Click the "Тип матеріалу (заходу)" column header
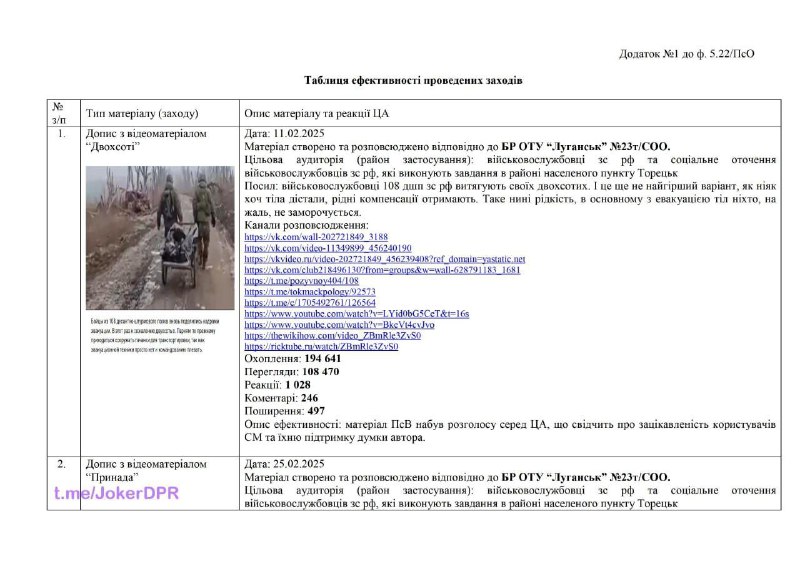Screen dimensions: 800x566 pos(142,112)
